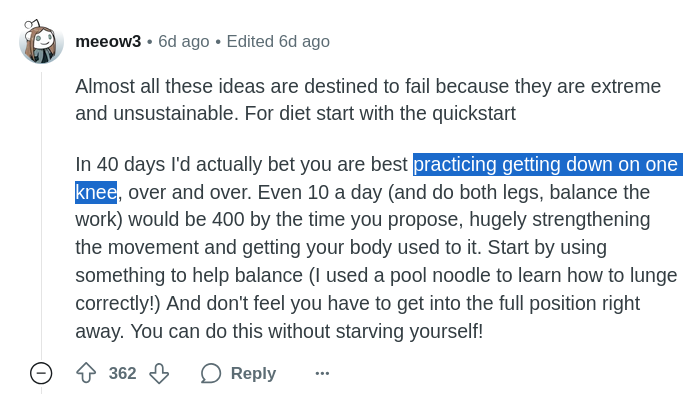The height and width of the screenshot is (394, 699).
Task: Open the three-dot more options menu
Action: coord(322,373)
